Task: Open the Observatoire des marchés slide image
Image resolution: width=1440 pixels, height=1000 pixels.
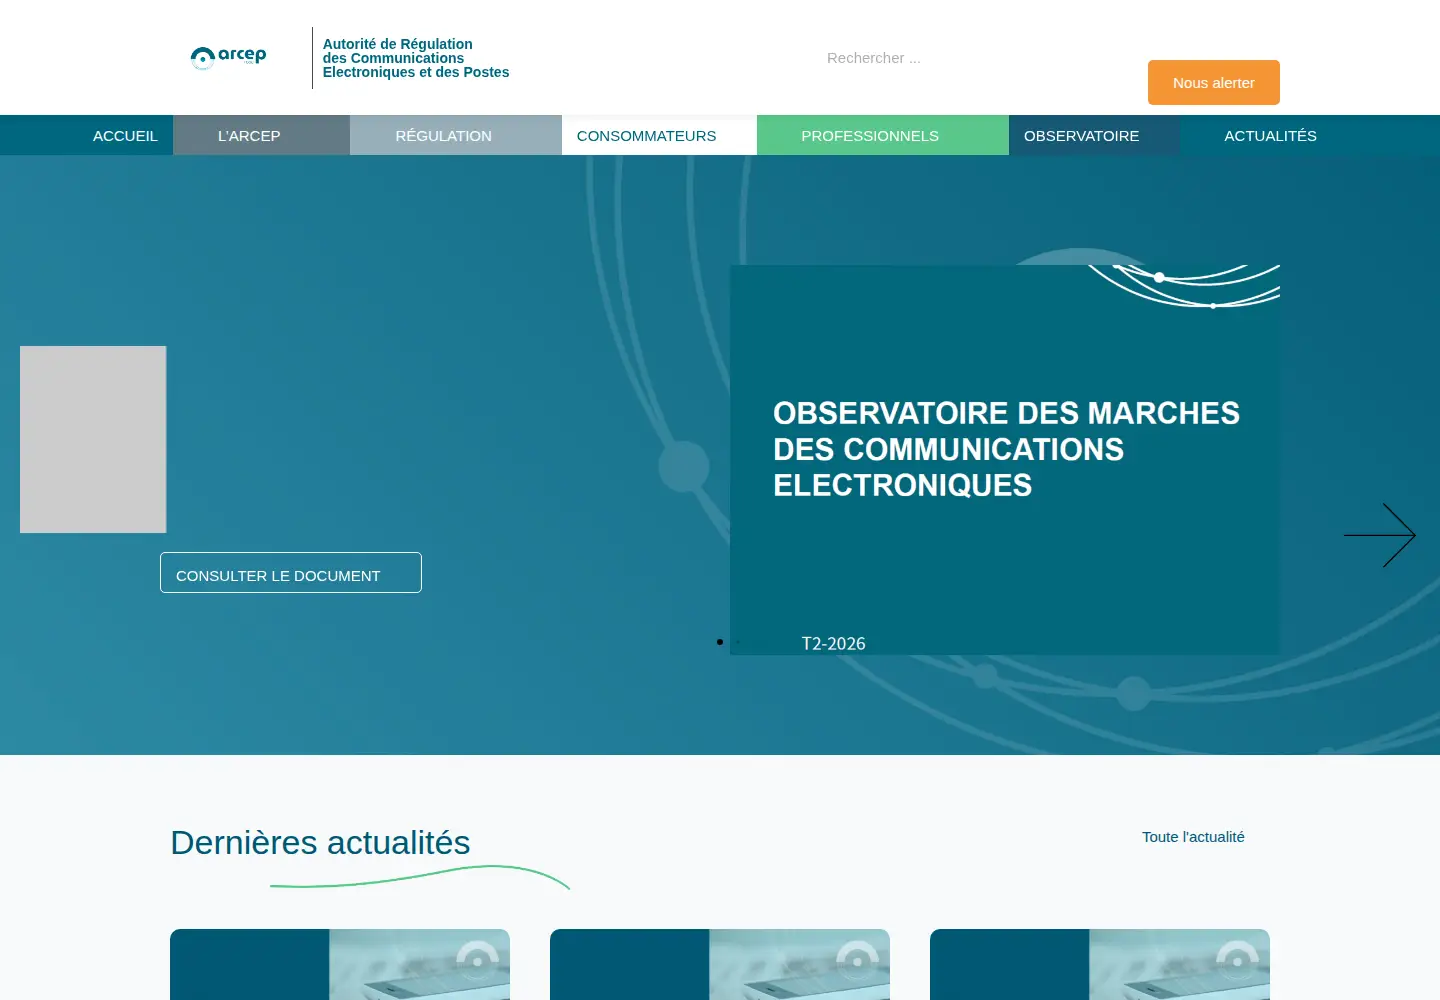Action: click(x=1005, y=460)
